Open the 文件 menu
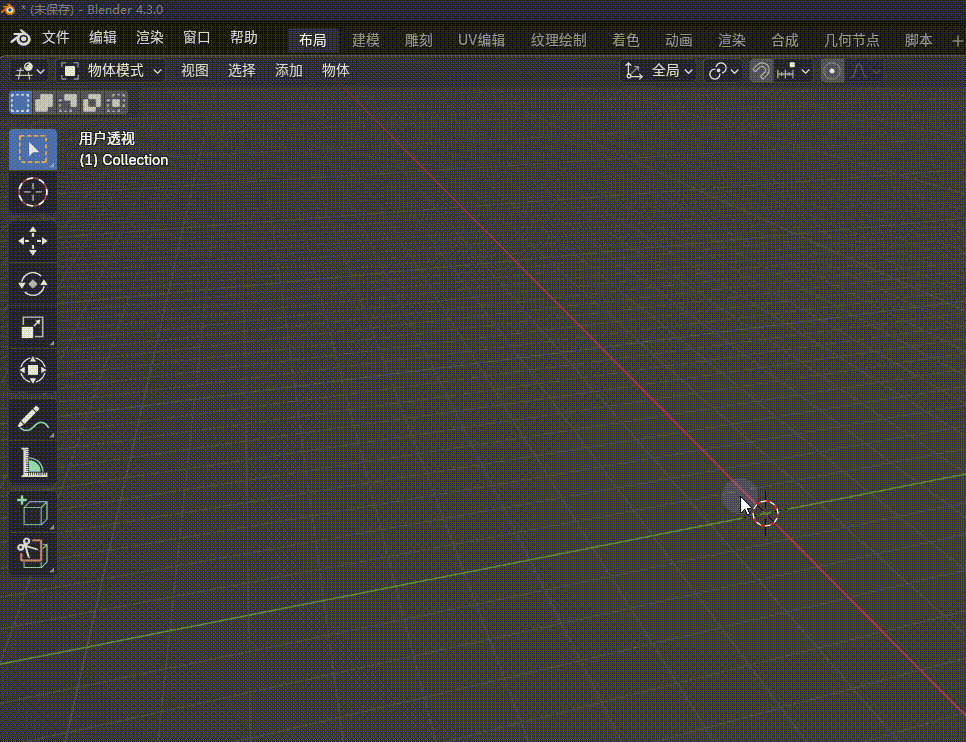 pyautogui.click(x=56, y=38)
